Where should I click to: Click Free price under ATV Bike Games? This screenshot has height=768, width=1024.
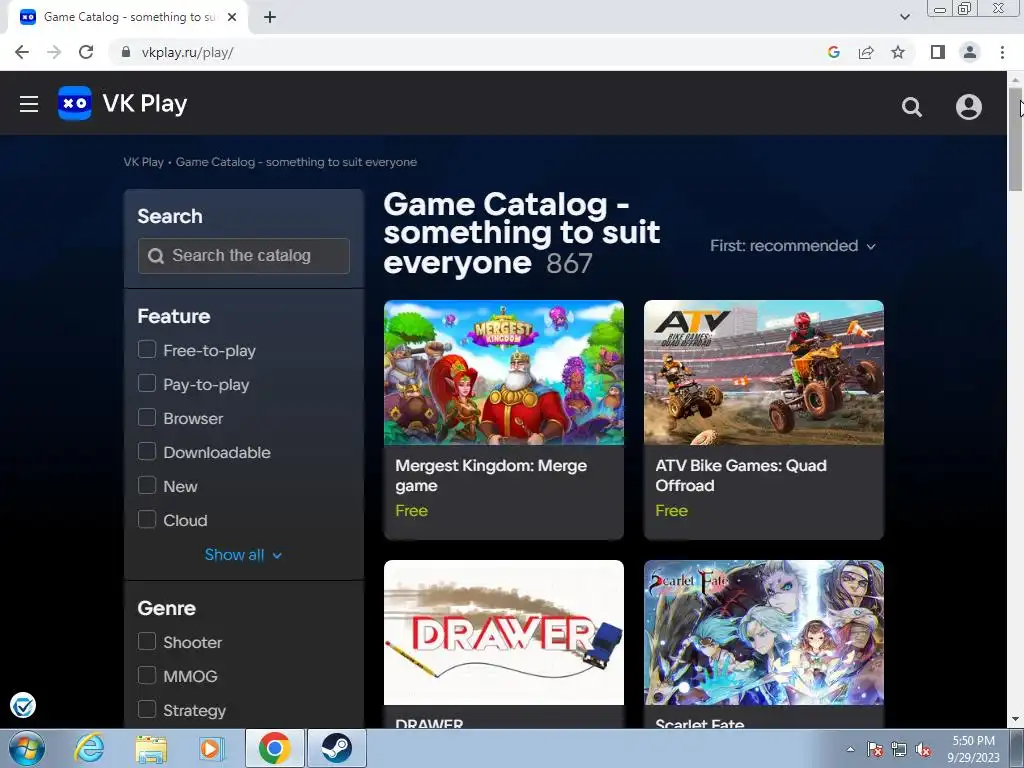[671, 511]
